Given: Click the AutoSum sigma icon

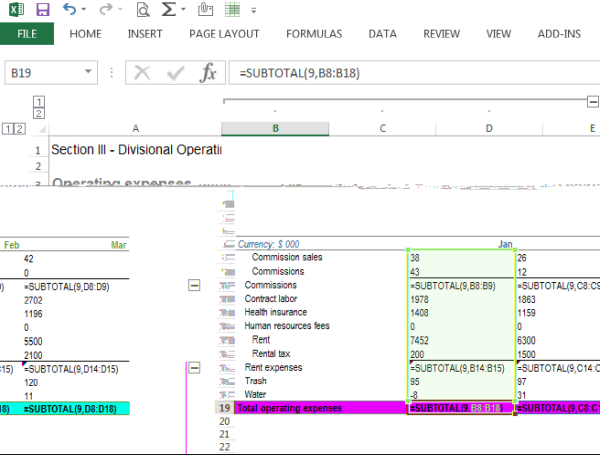Looking at the screenshot, I should (168, 11).
